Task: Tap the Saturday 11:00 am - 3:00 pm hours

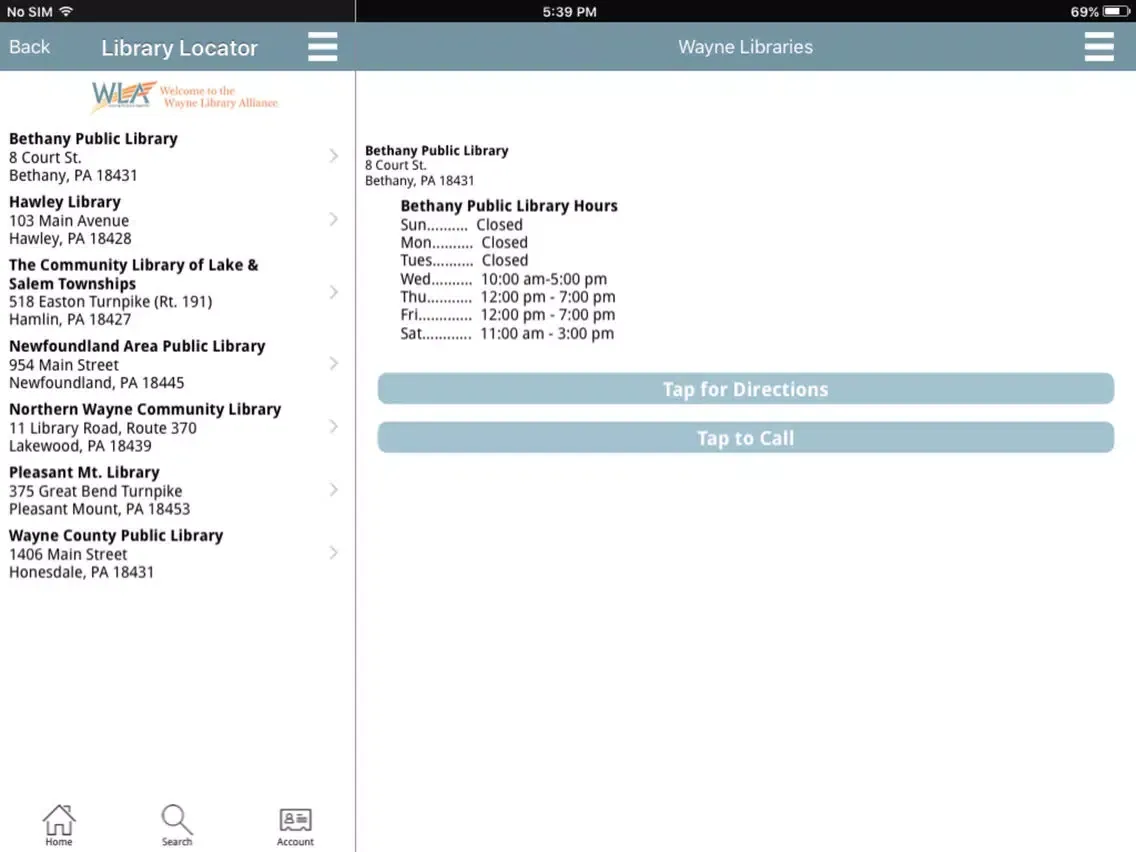Action: 507,333
